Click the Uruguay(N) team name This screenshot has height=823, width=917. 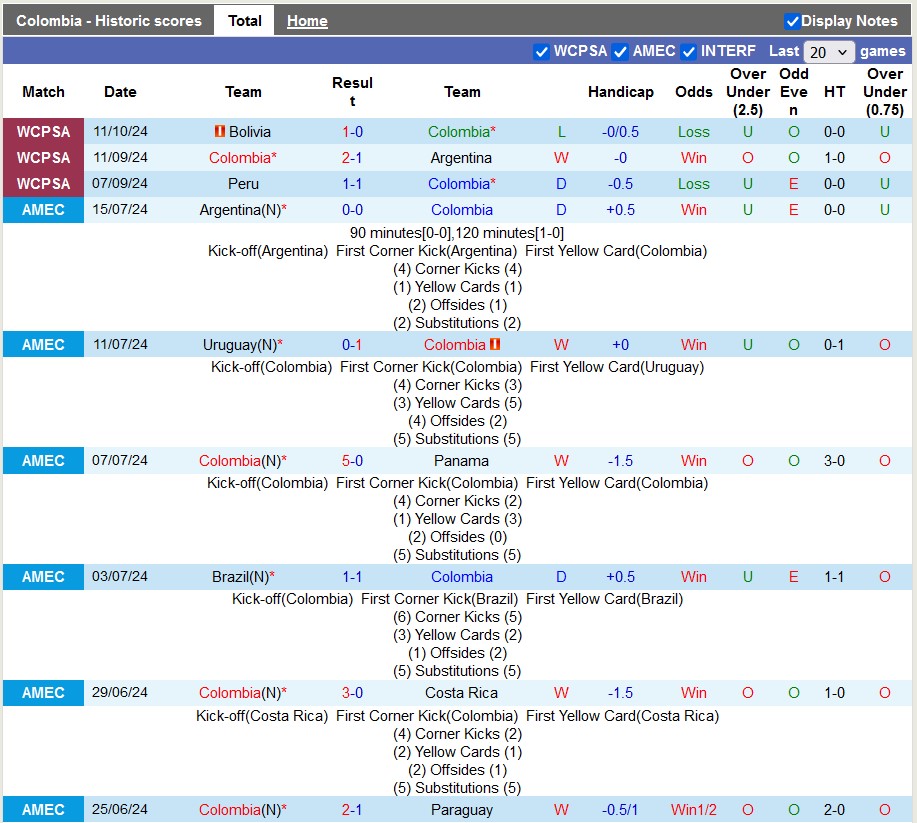coord(239,345)
